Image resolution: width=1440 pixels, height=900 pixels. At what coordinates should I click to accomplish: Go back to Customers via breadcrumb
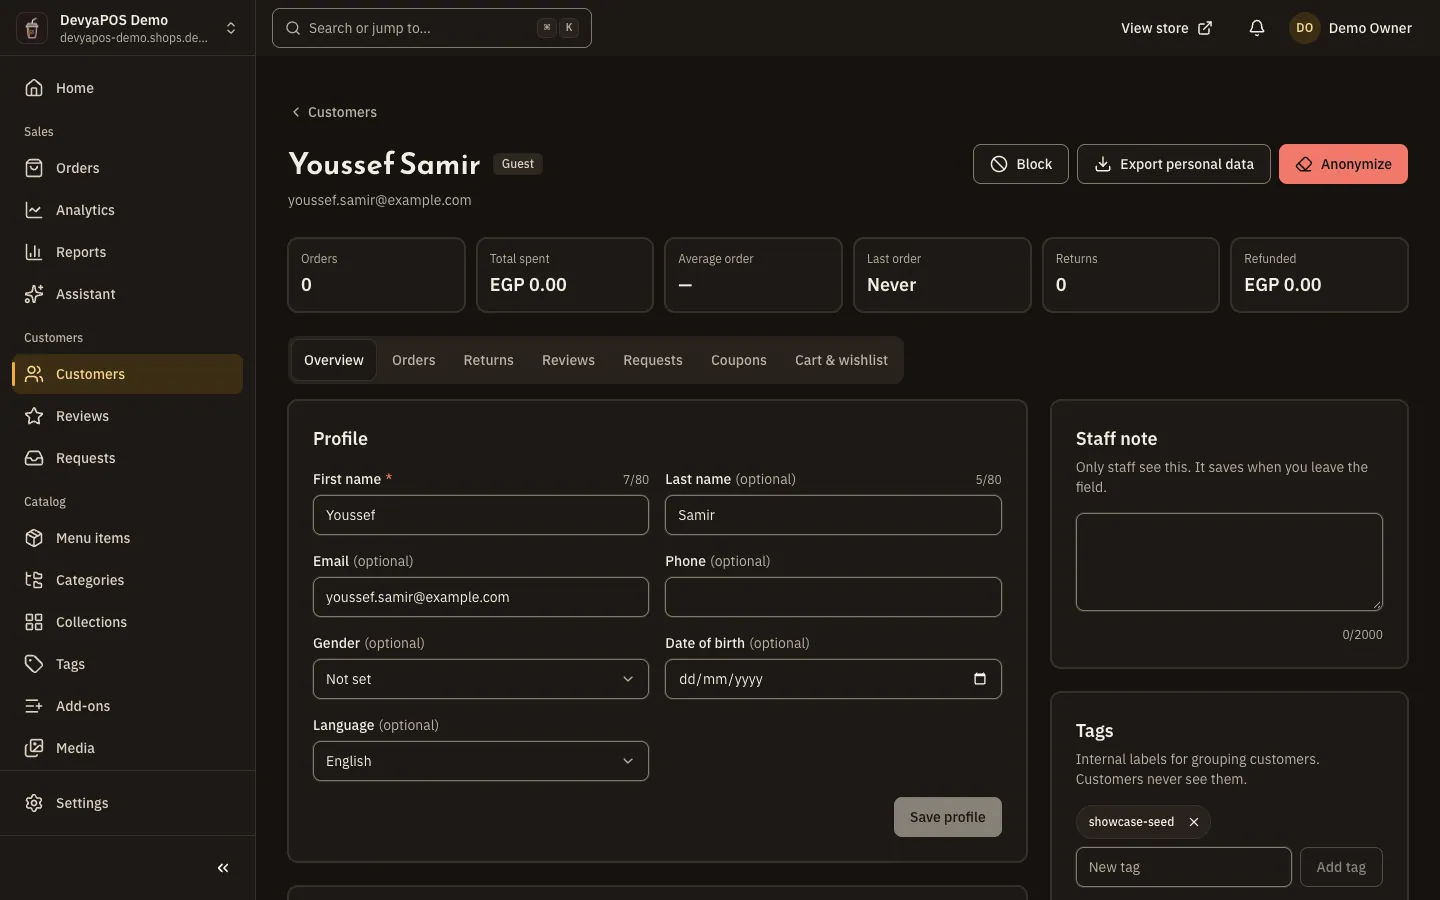(x=334, y=112)
